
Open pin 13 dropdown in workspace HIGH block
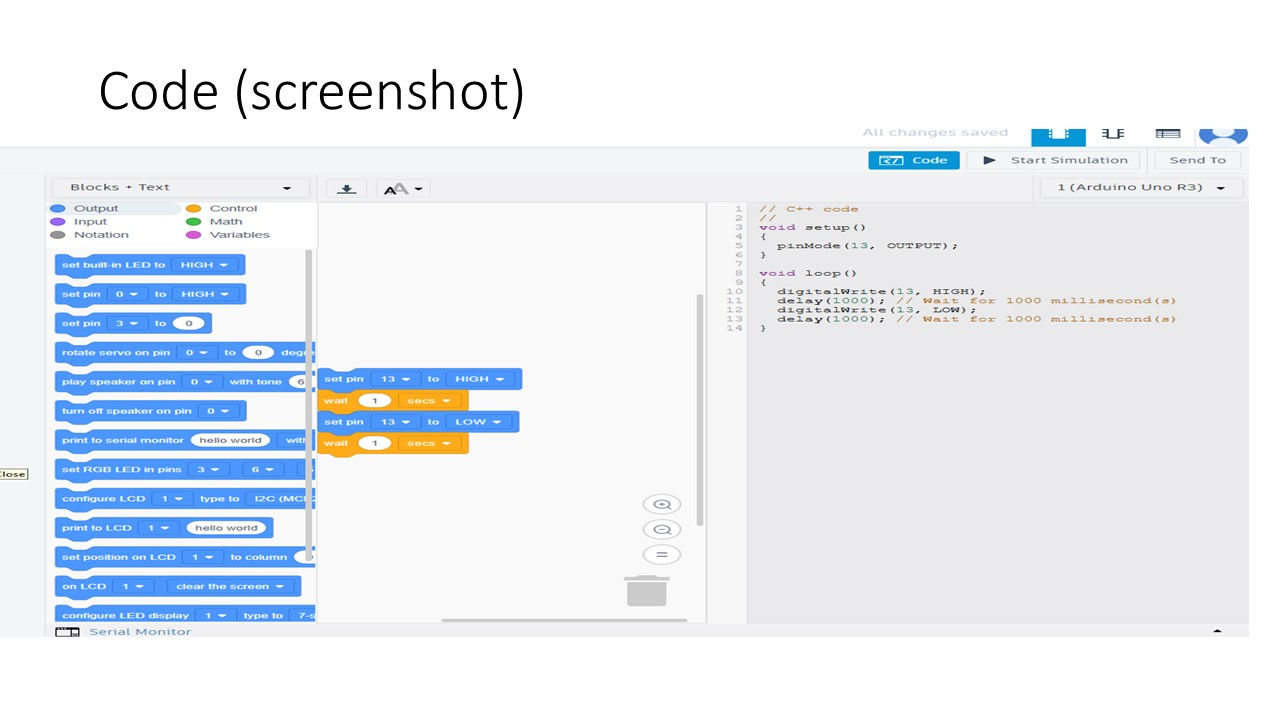click(x=397, y=380)
